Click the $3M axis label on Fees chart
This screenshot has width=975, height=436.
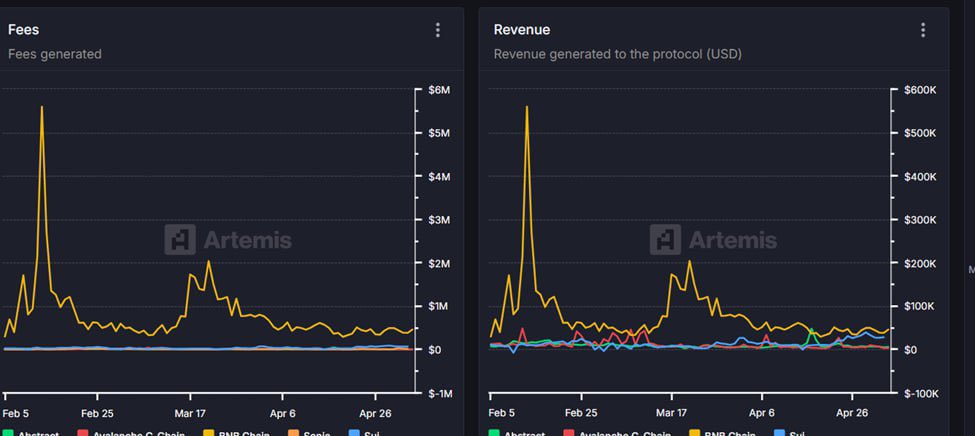(x=439, y=220)
